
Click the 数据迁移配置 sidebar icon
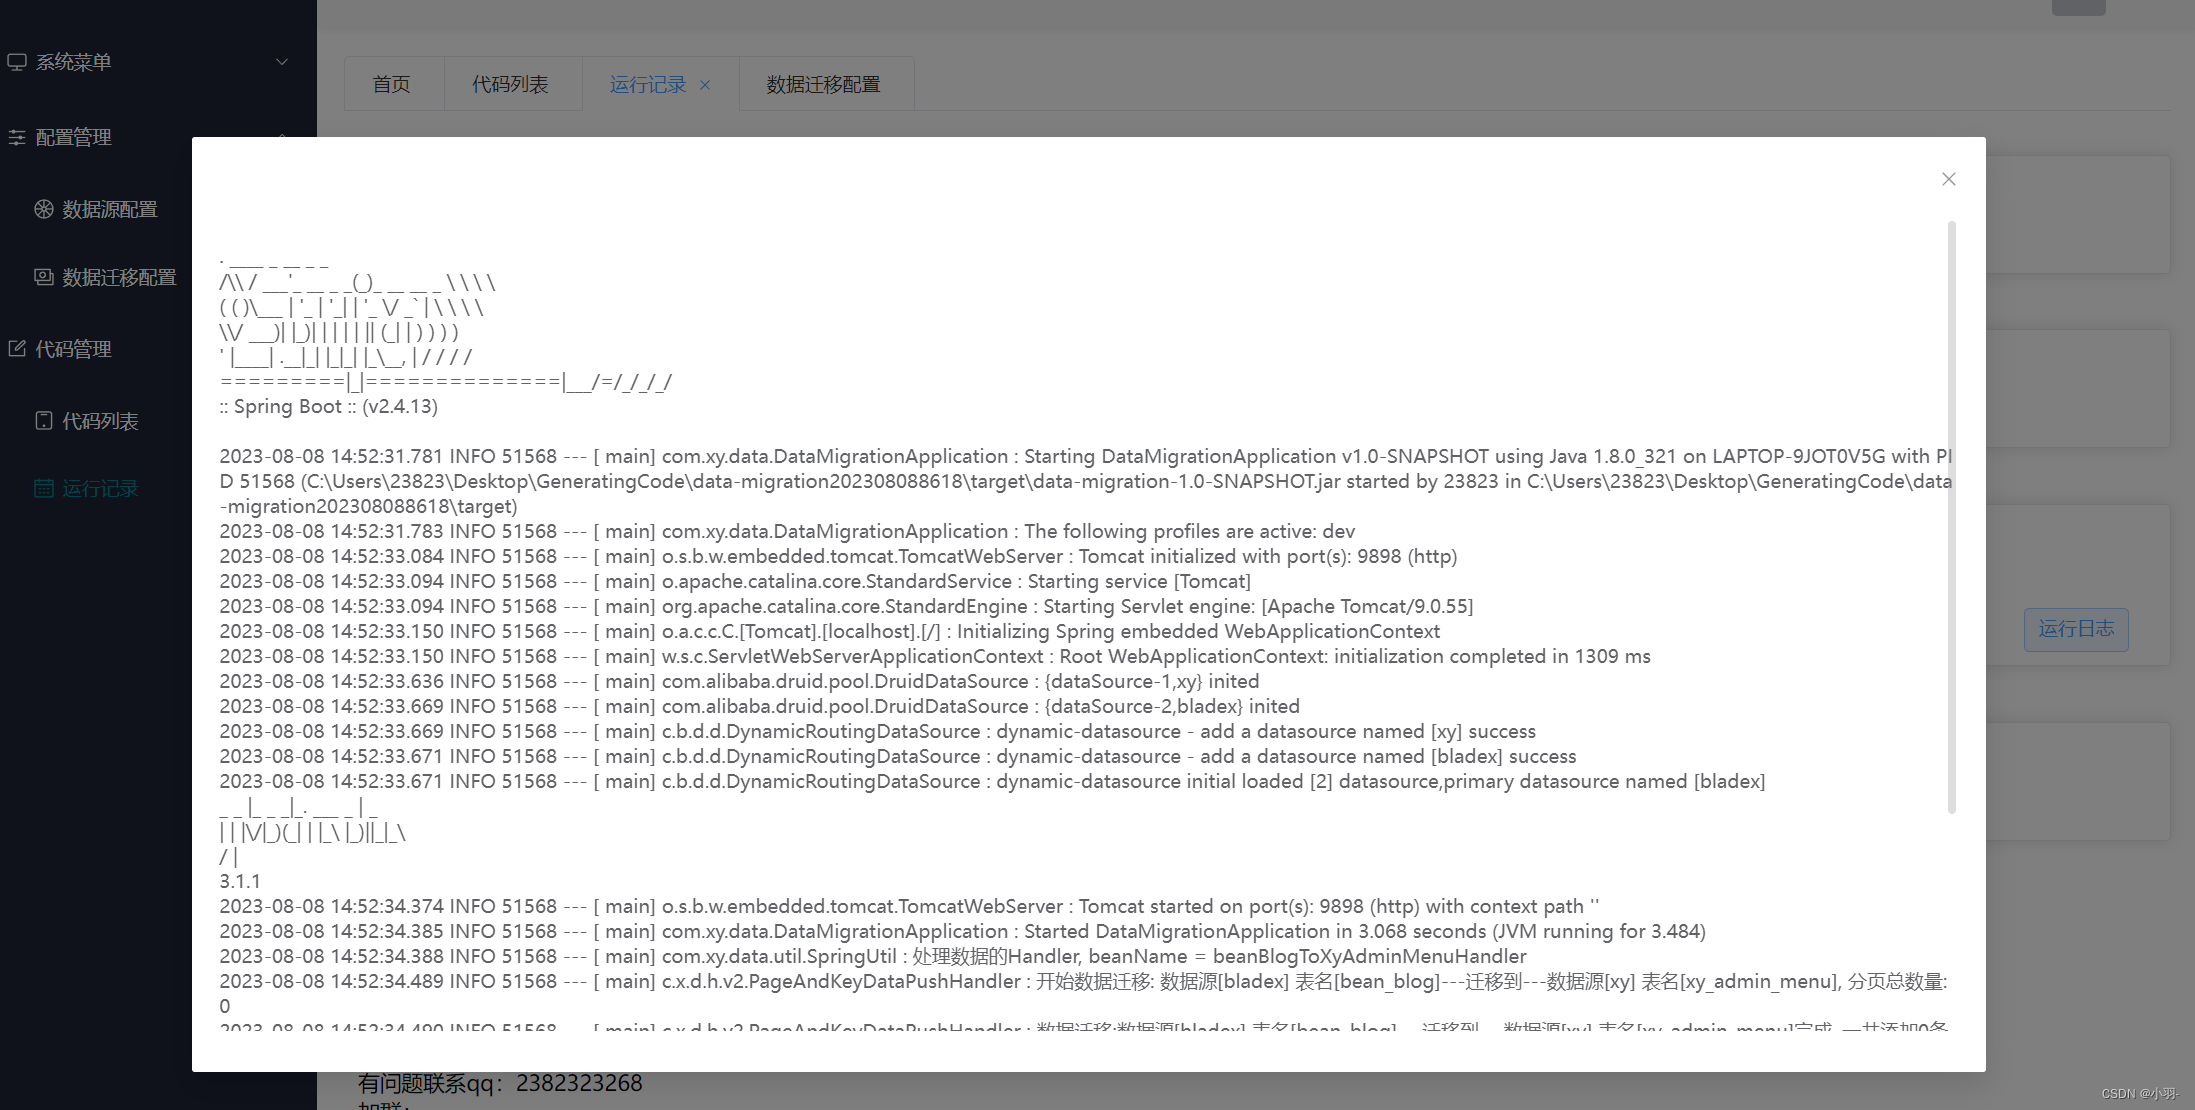(44, 277)
